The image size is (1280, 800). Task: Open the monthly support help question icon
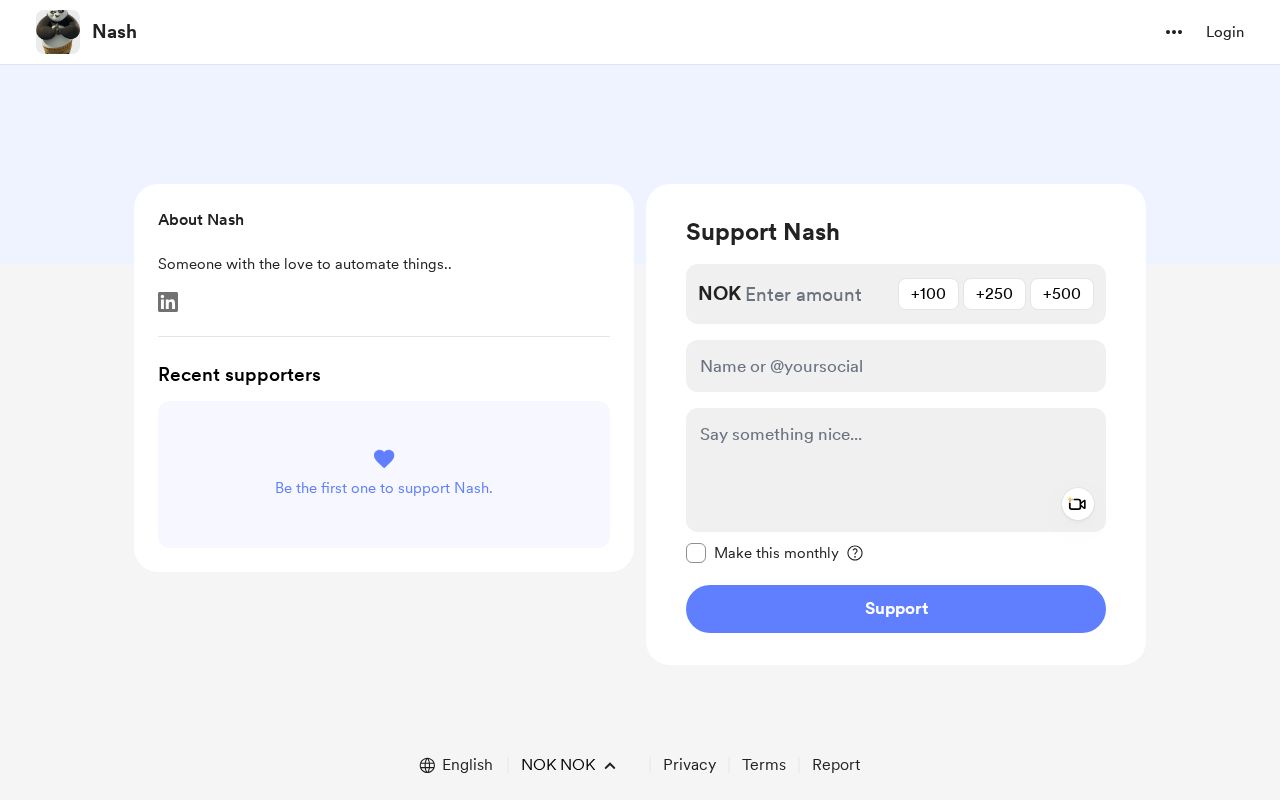[855, 553]
